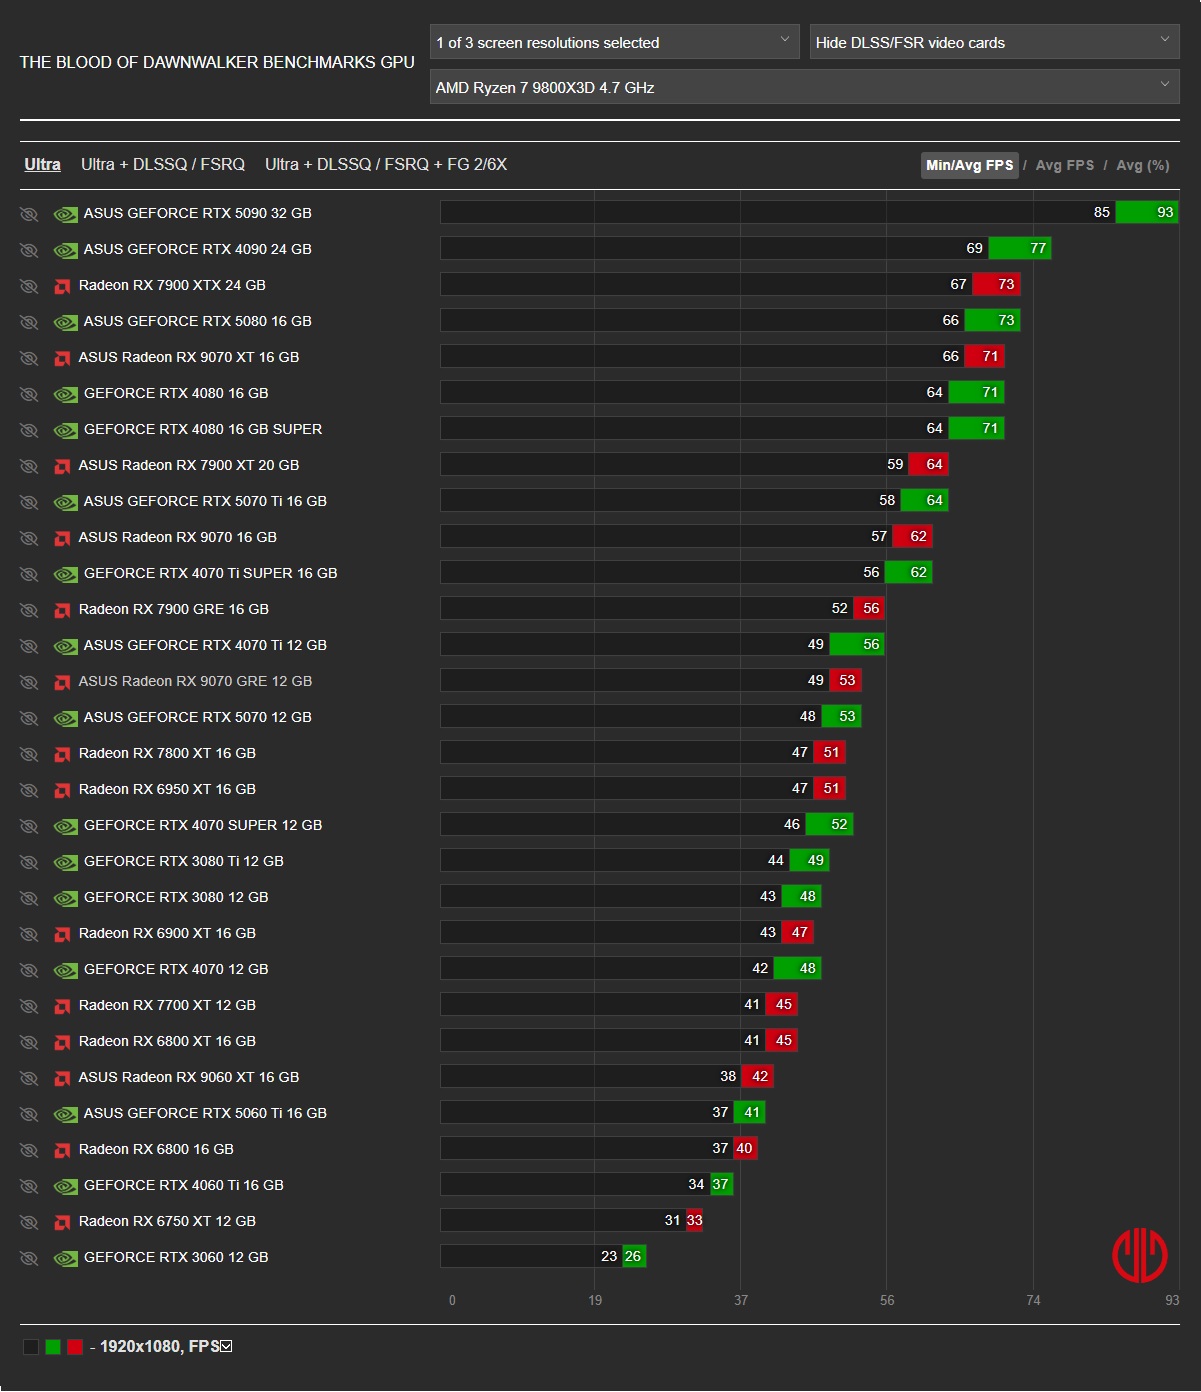Click ASUS GEFORCE RTX 5090 32 GB name
Viewport: 1201px width, 1392px height.
point(198,213)
